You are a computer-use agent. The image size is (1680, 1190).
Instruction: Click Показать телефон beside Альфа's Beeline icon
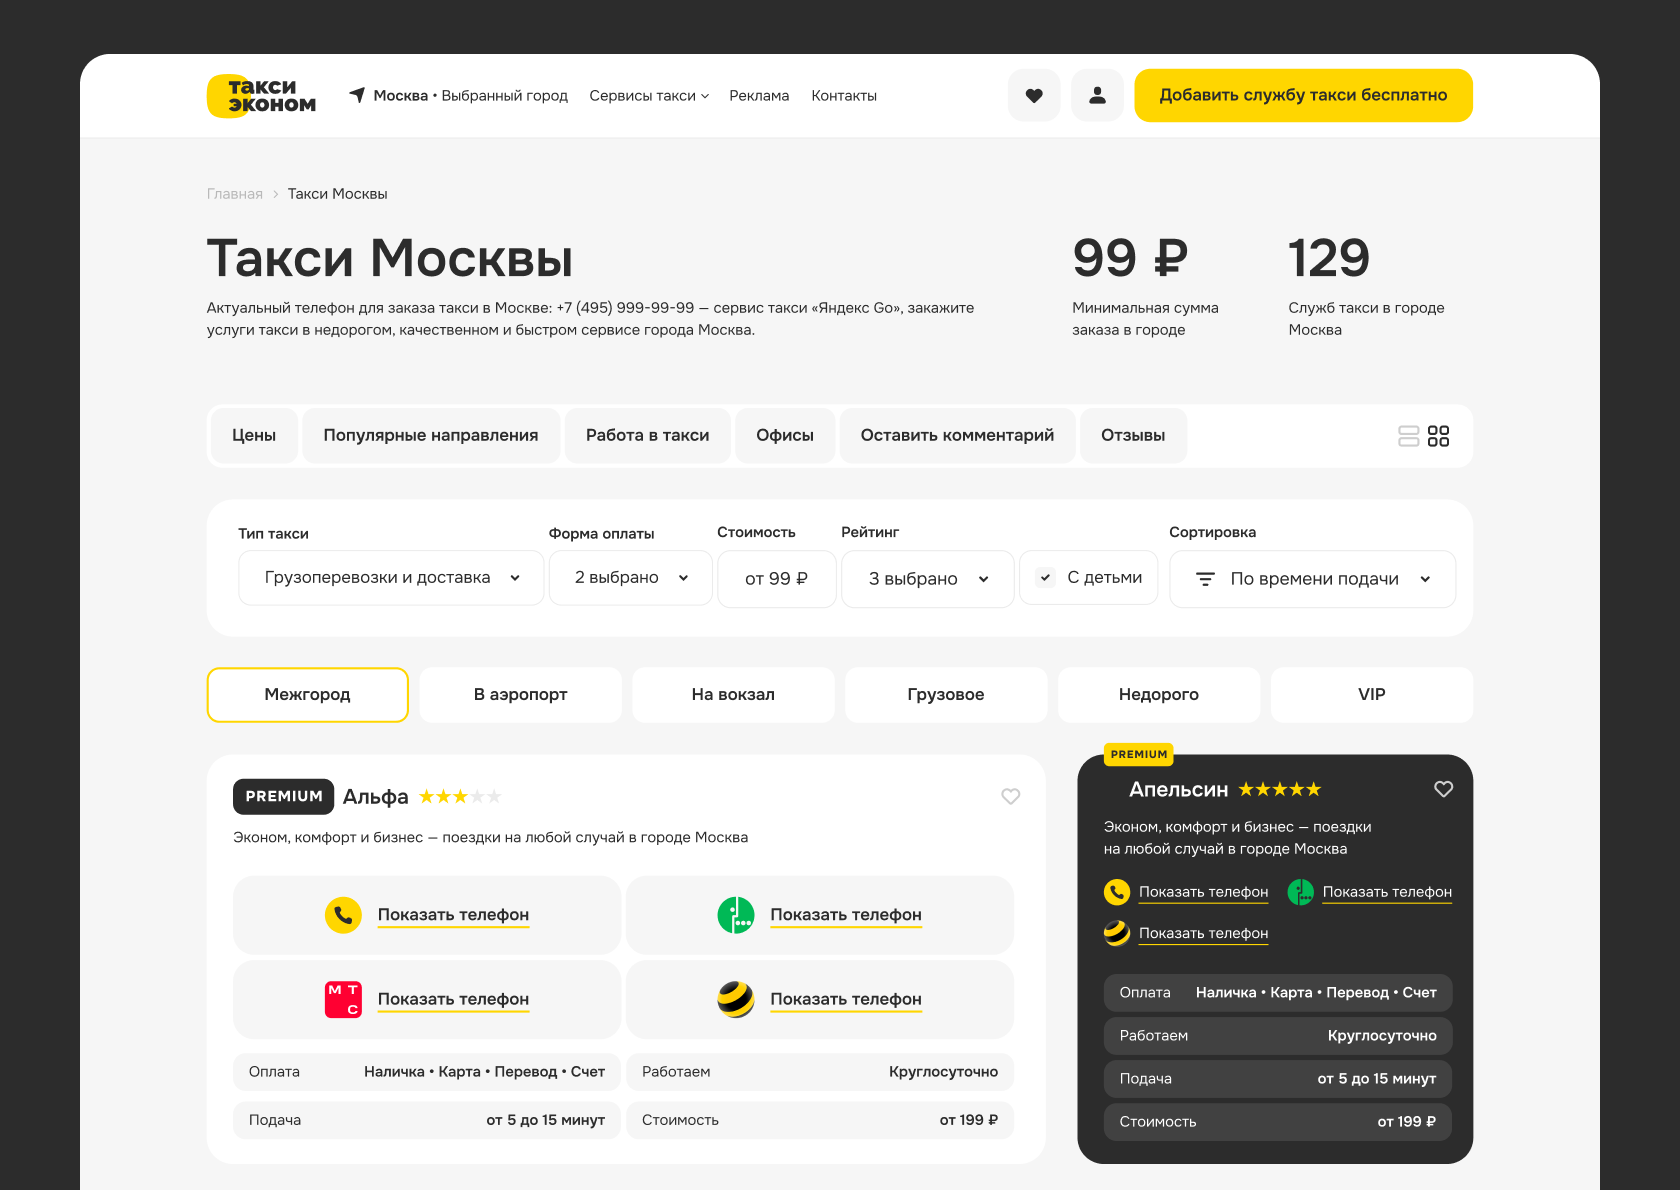(846, 999)
